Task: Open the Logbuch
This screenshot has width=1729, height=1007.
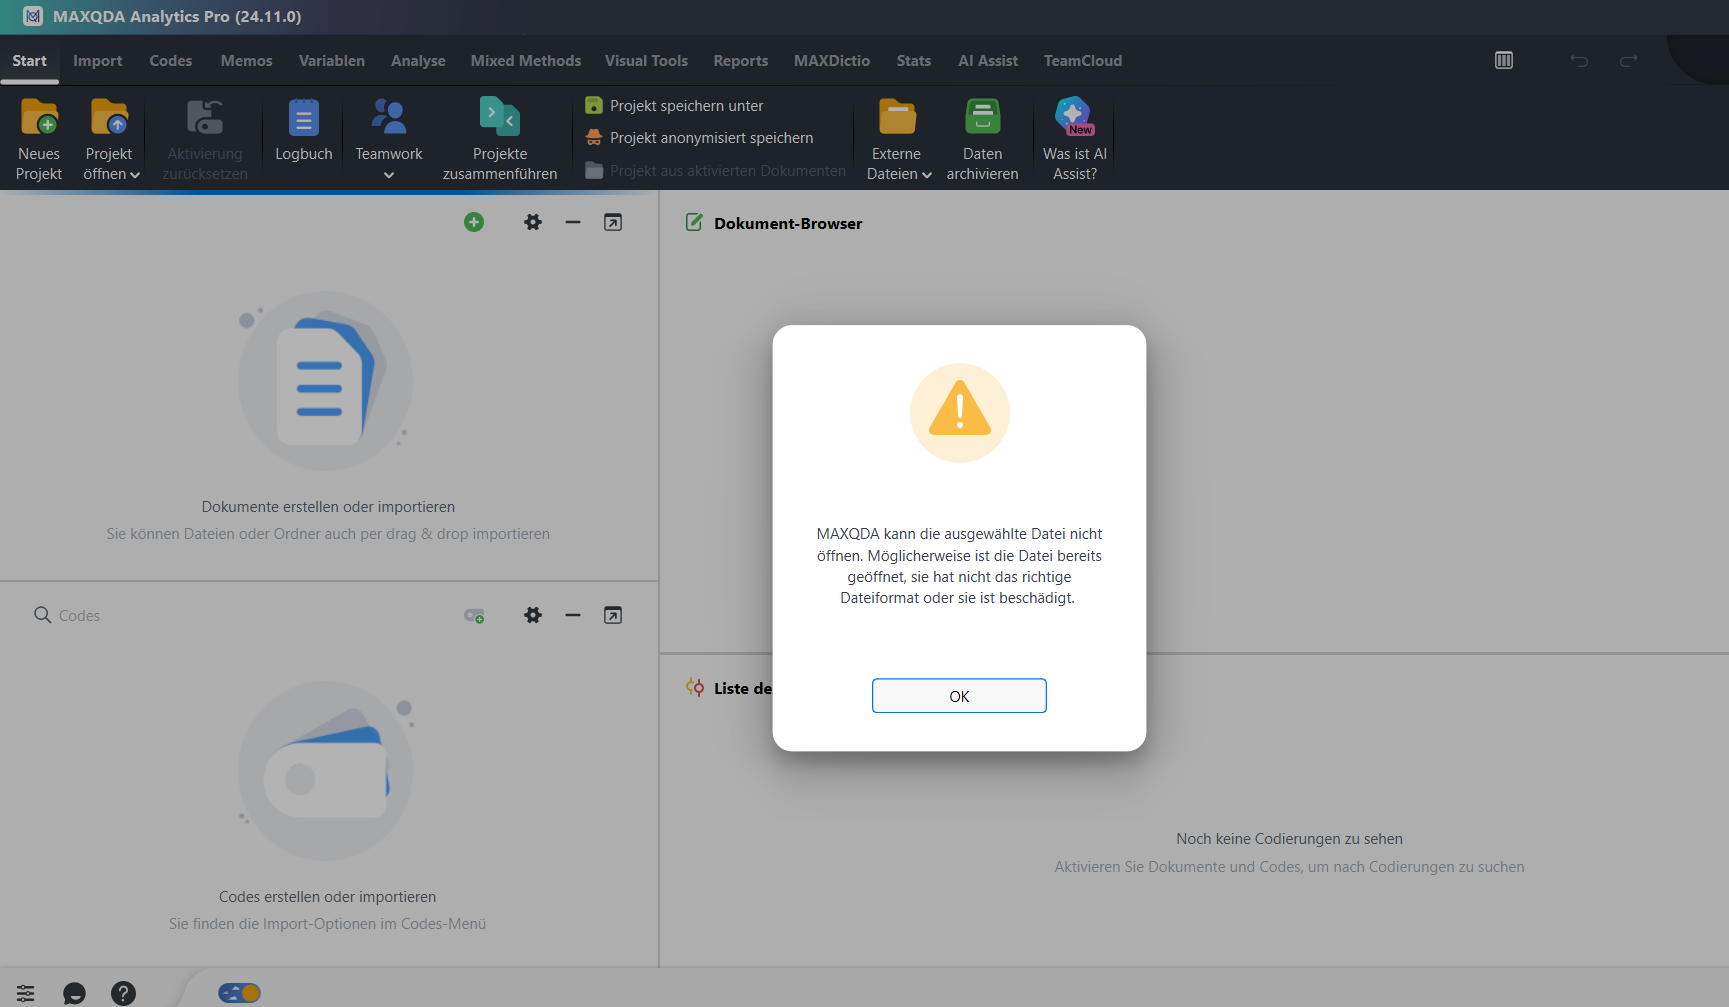Action: click(x=304, y=130)
